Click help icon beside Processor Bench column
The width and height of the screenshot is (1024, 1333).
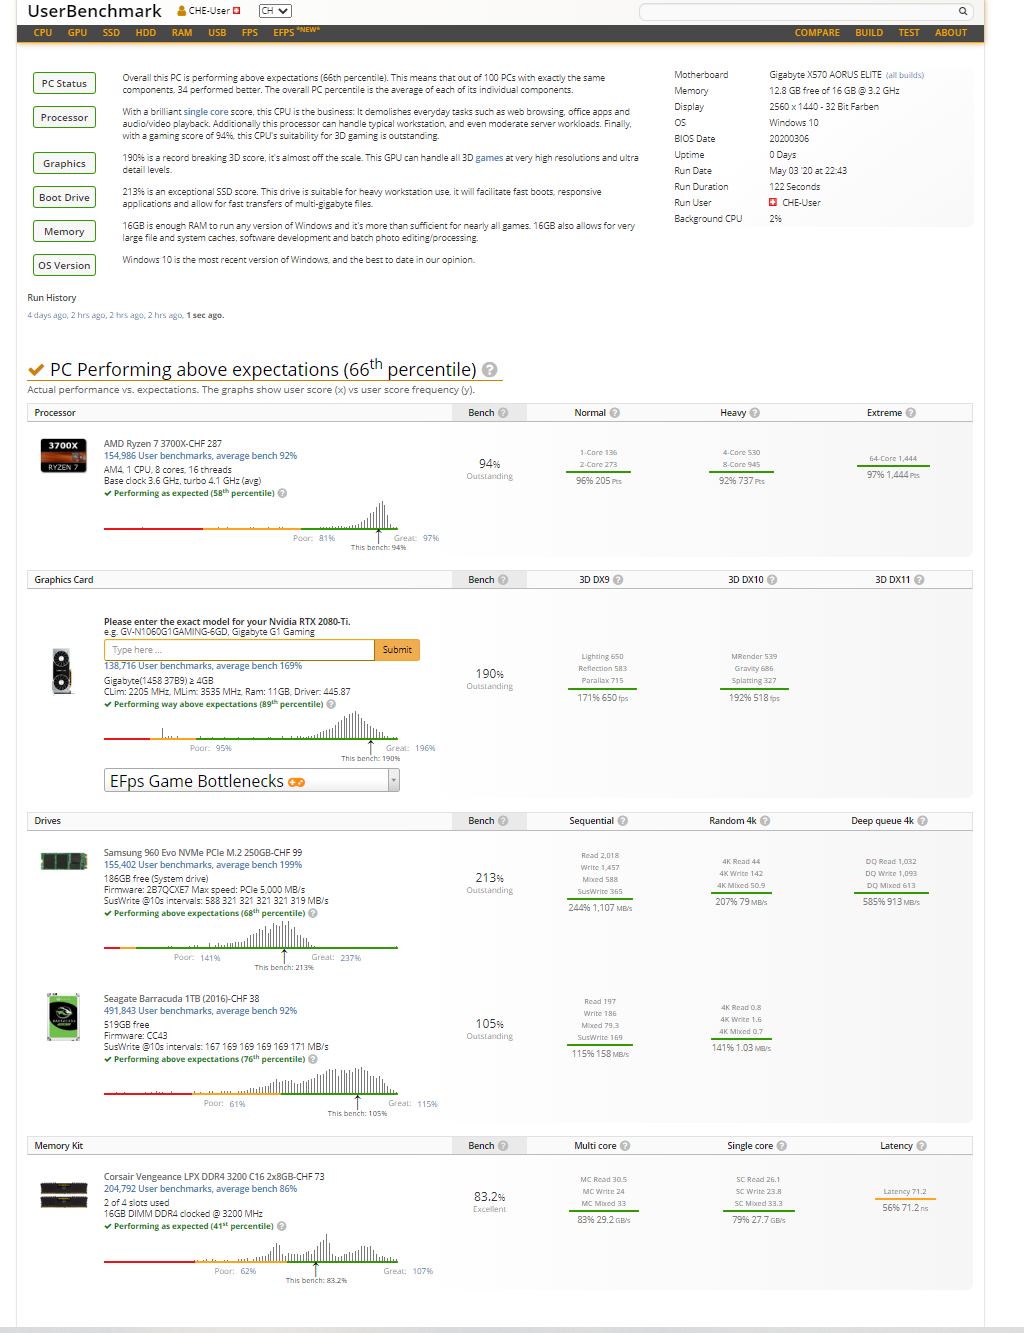click(x=503, y=413)
